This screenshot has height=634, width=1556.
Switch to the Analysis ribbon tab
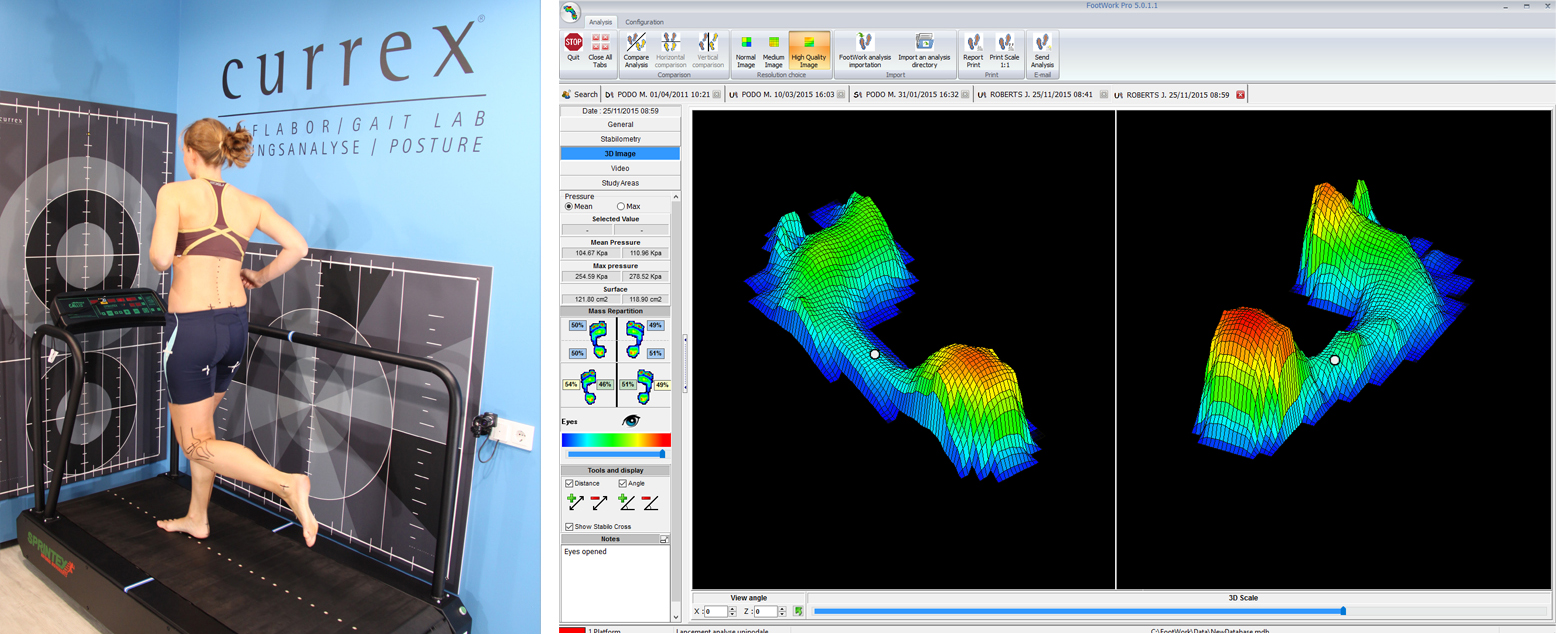coord(601,21)
